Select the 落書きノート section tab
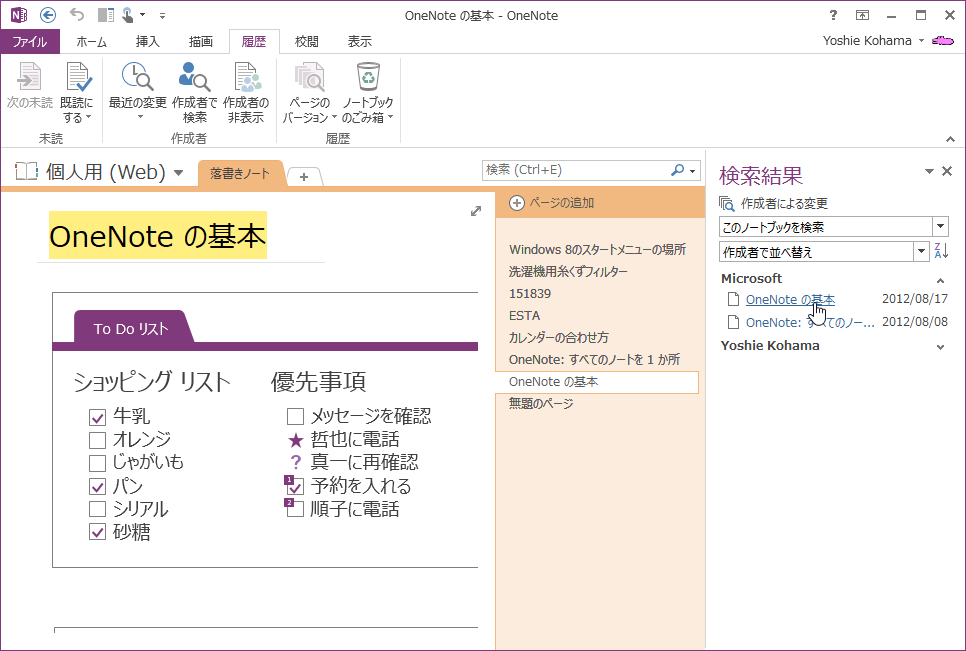 [x=240, y=173]
